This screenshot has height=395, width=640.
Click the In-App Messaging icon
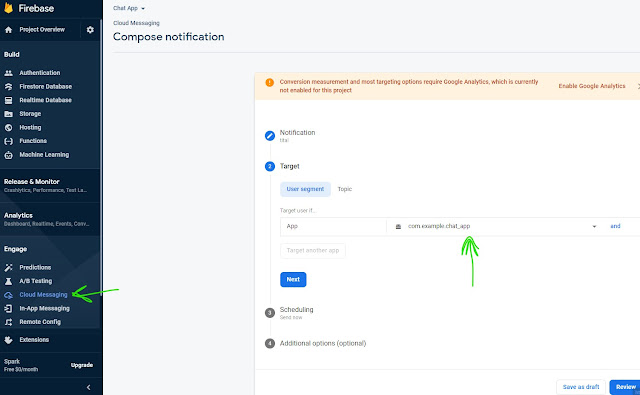click(8, 308)
